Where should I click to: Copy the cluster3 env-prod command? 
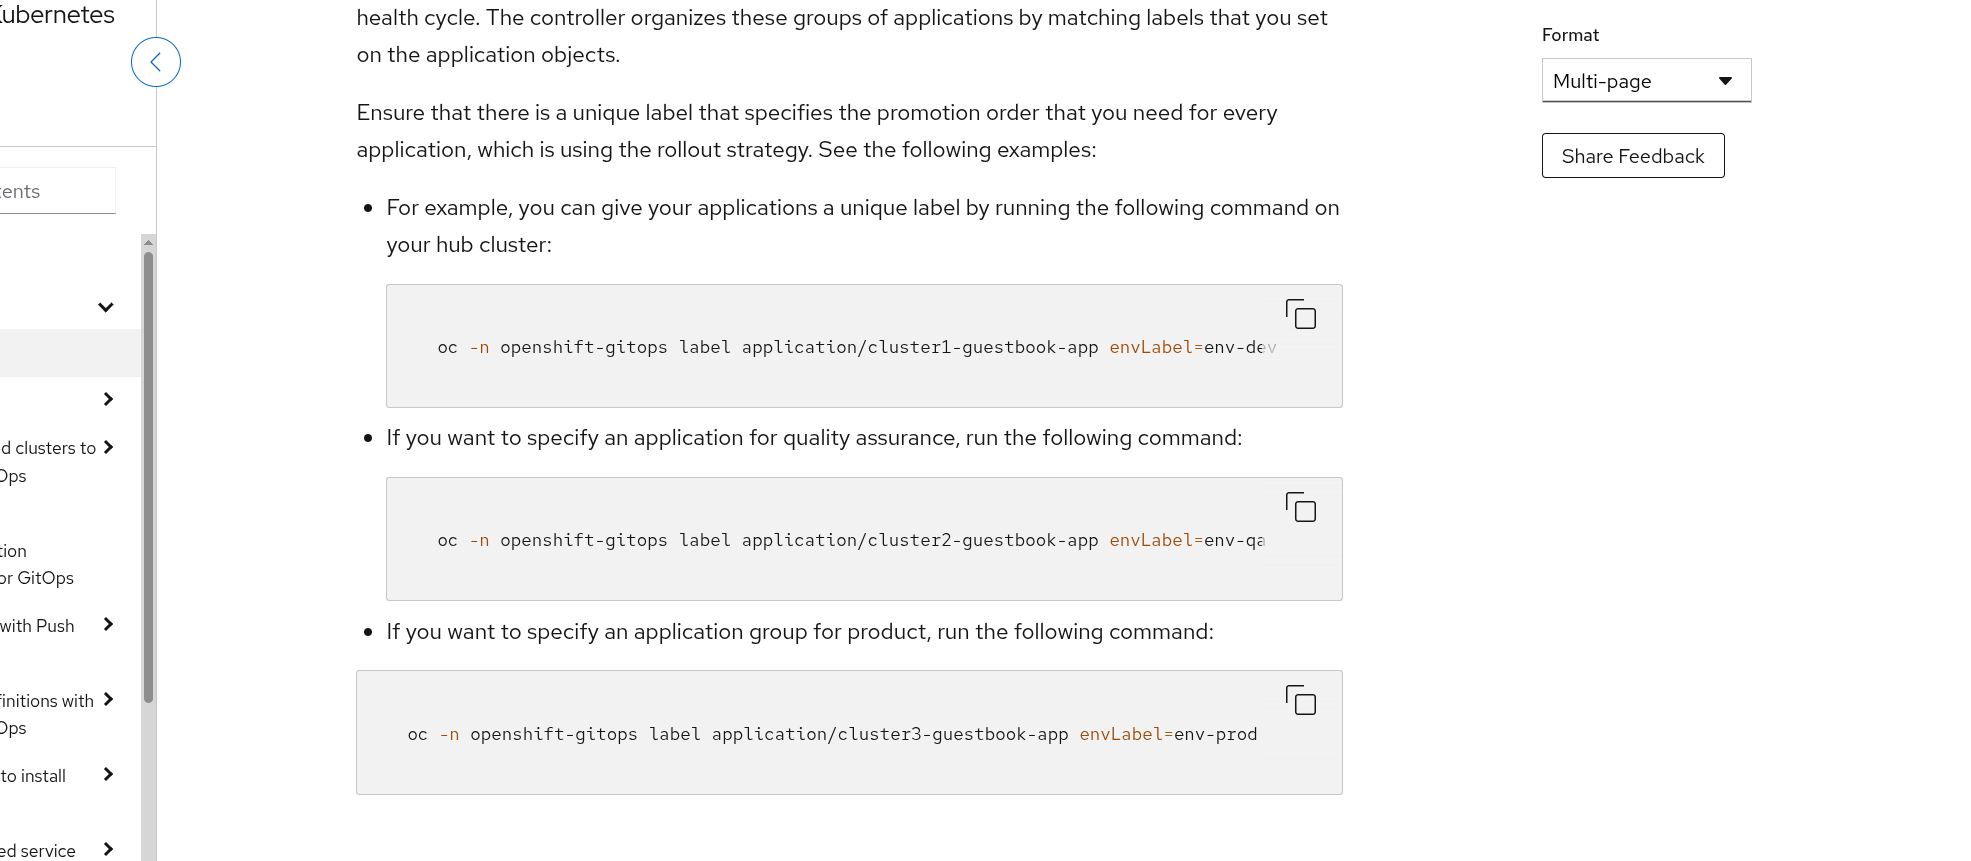click(x=1300, y=700)
